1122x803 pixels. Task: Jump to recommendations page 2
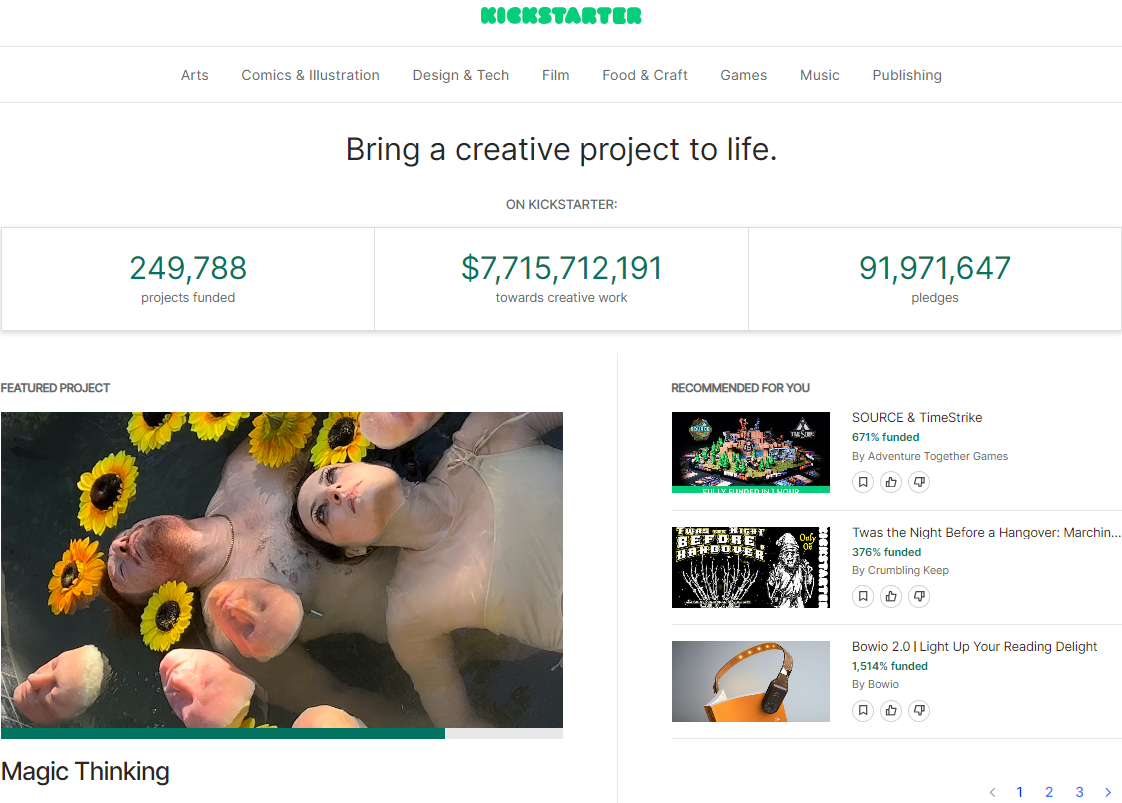click(x=1049, y=792)
